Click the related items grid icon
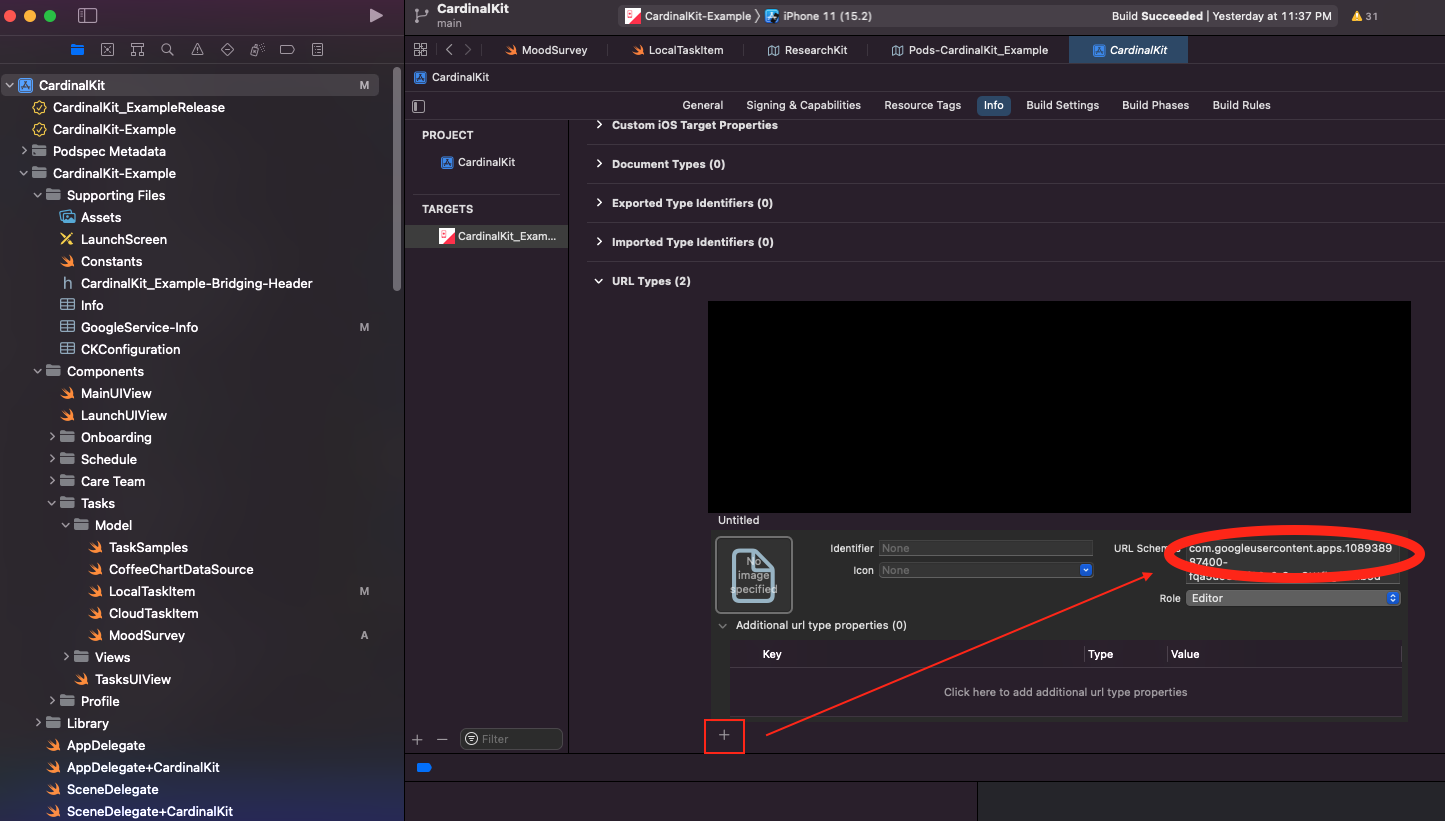 (420, 50)
